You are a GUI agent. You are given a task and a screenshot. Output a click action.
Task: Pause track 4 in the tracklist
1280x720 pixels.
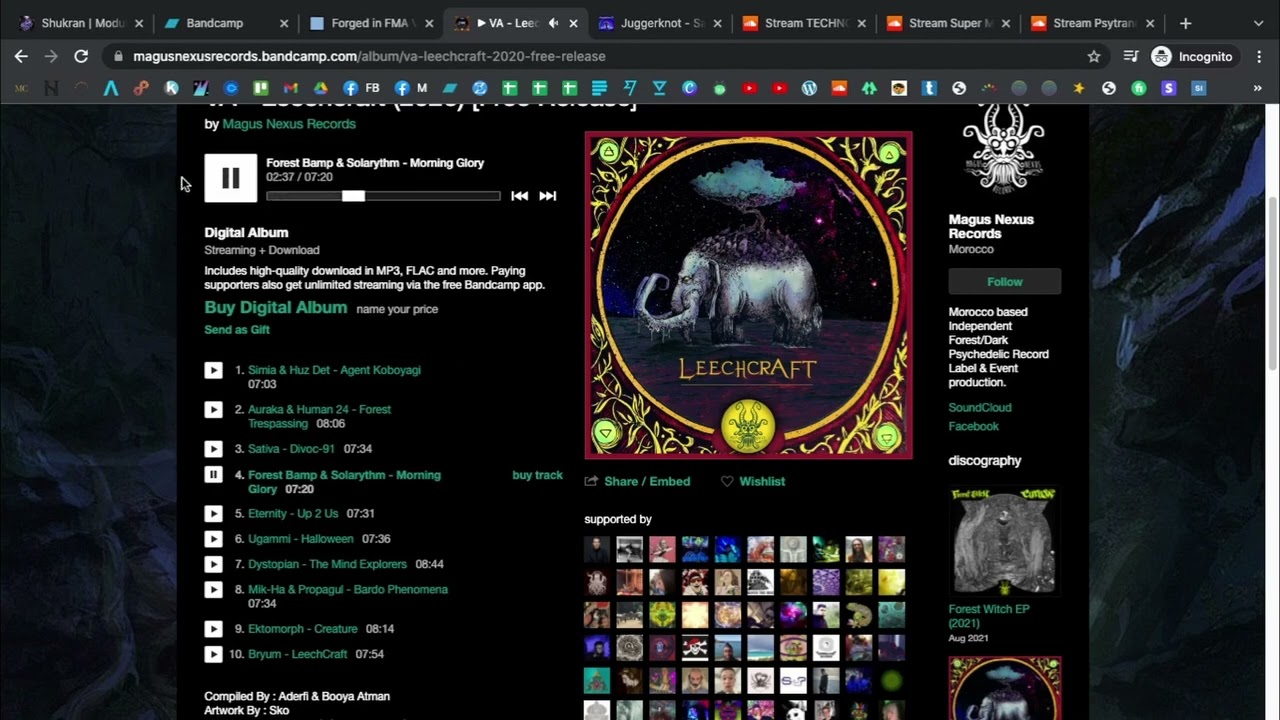(213, 475)
